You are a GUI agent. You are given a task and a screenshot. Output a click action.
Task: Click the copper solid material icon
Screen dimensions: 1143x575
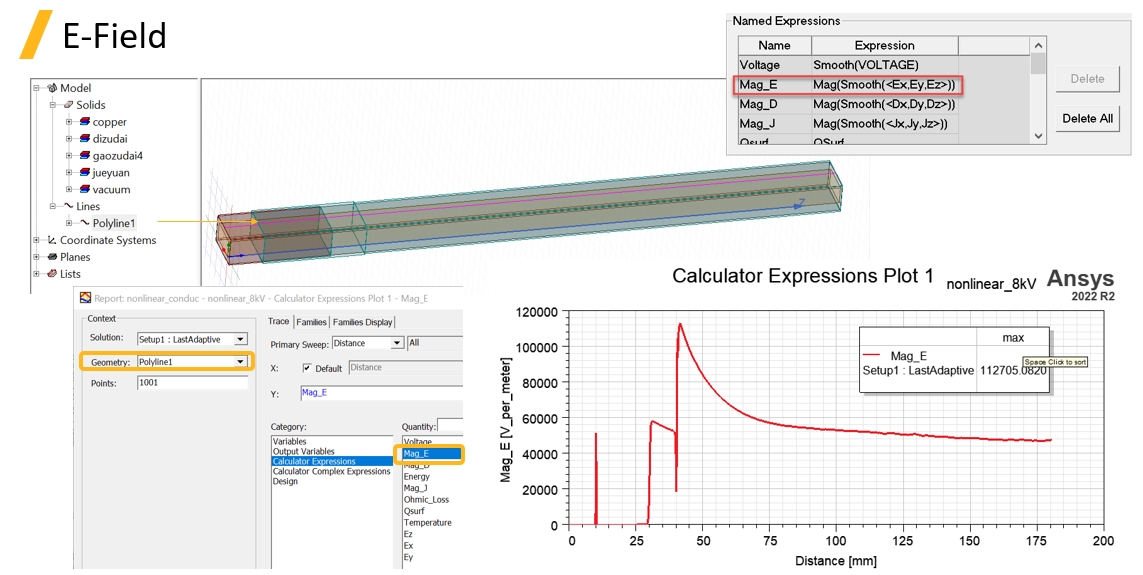[x=85, y=122]
